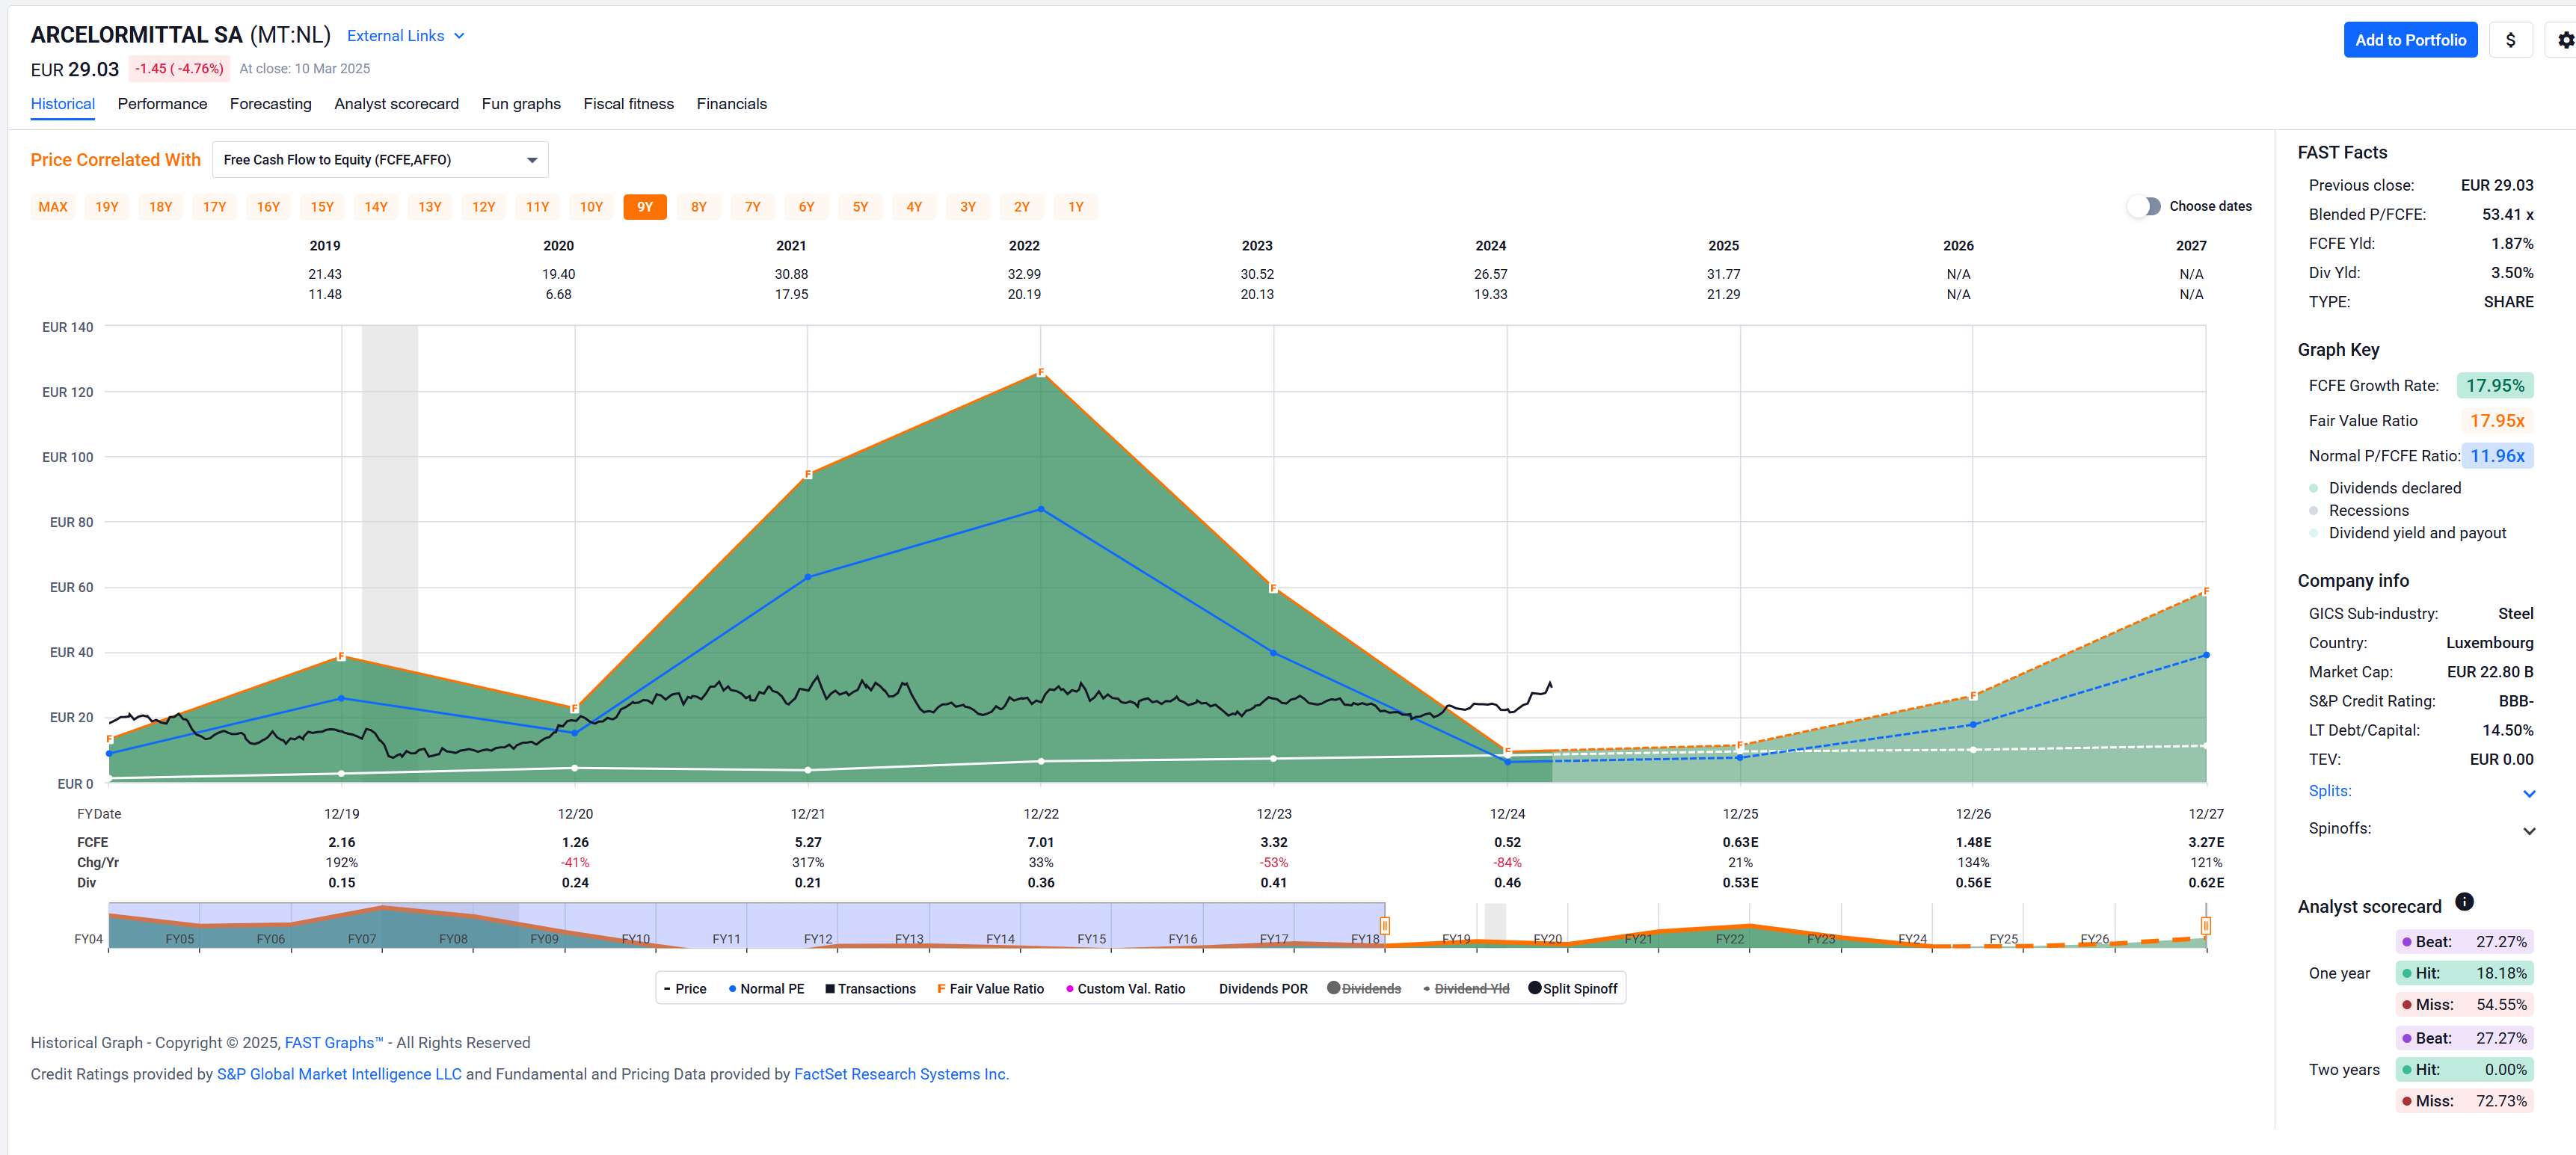Open External Links dropdown

coord(406,36)
